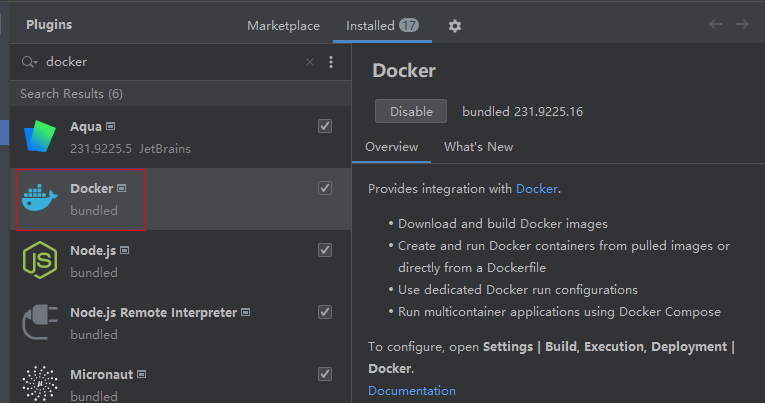Click the Docker whale icon

pos(40,198)
